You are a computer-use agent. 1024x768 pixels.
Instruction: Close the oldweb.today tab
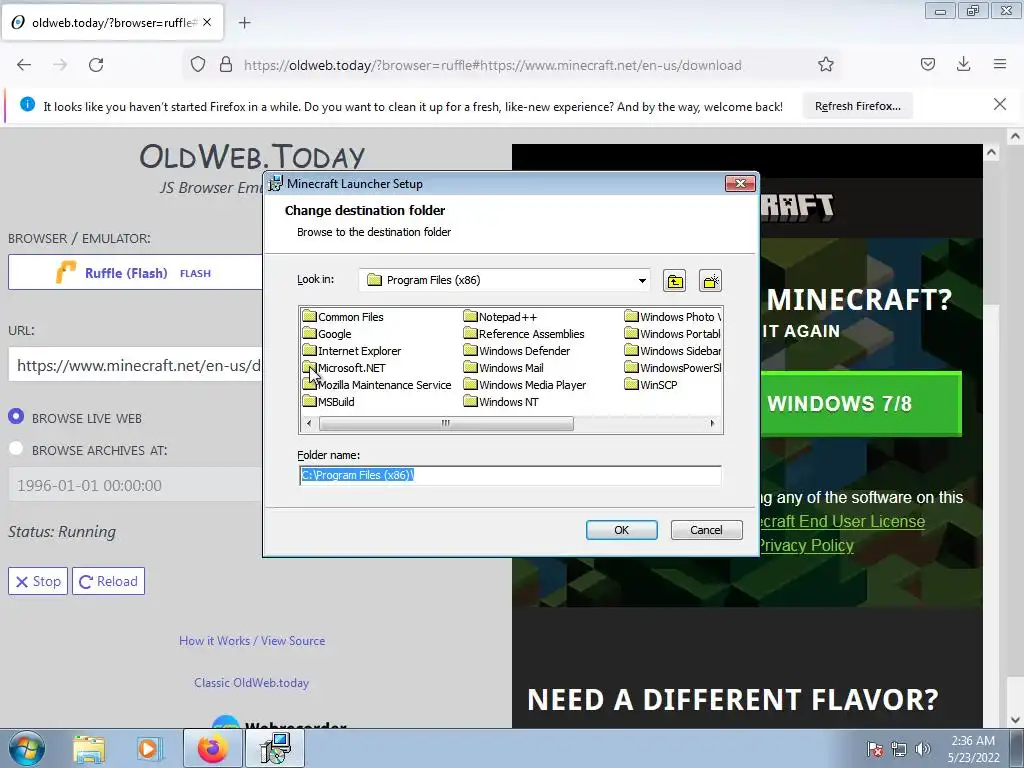point(207,22)
